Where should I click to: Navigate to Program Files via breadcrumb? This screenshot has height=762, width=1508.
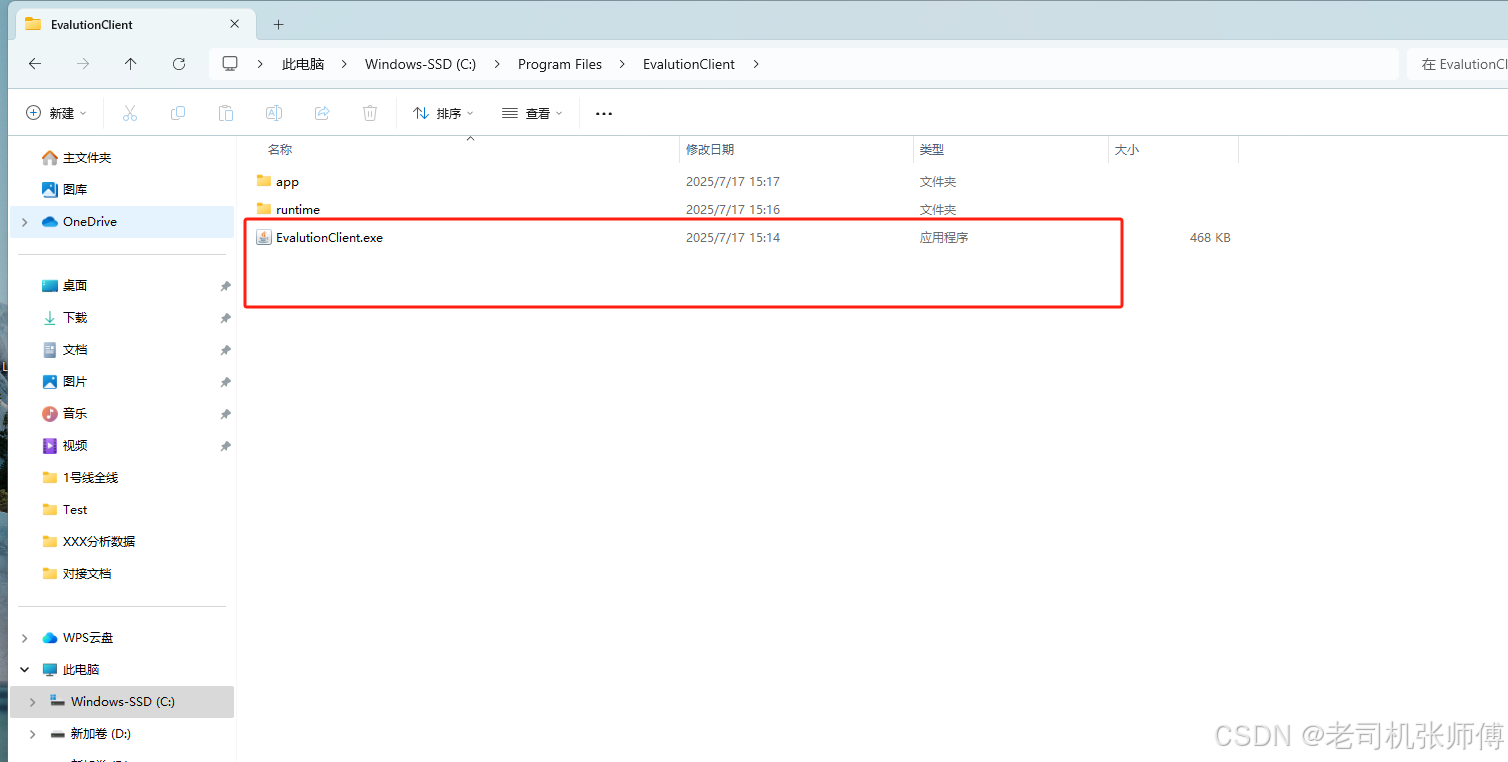[559, 63]
